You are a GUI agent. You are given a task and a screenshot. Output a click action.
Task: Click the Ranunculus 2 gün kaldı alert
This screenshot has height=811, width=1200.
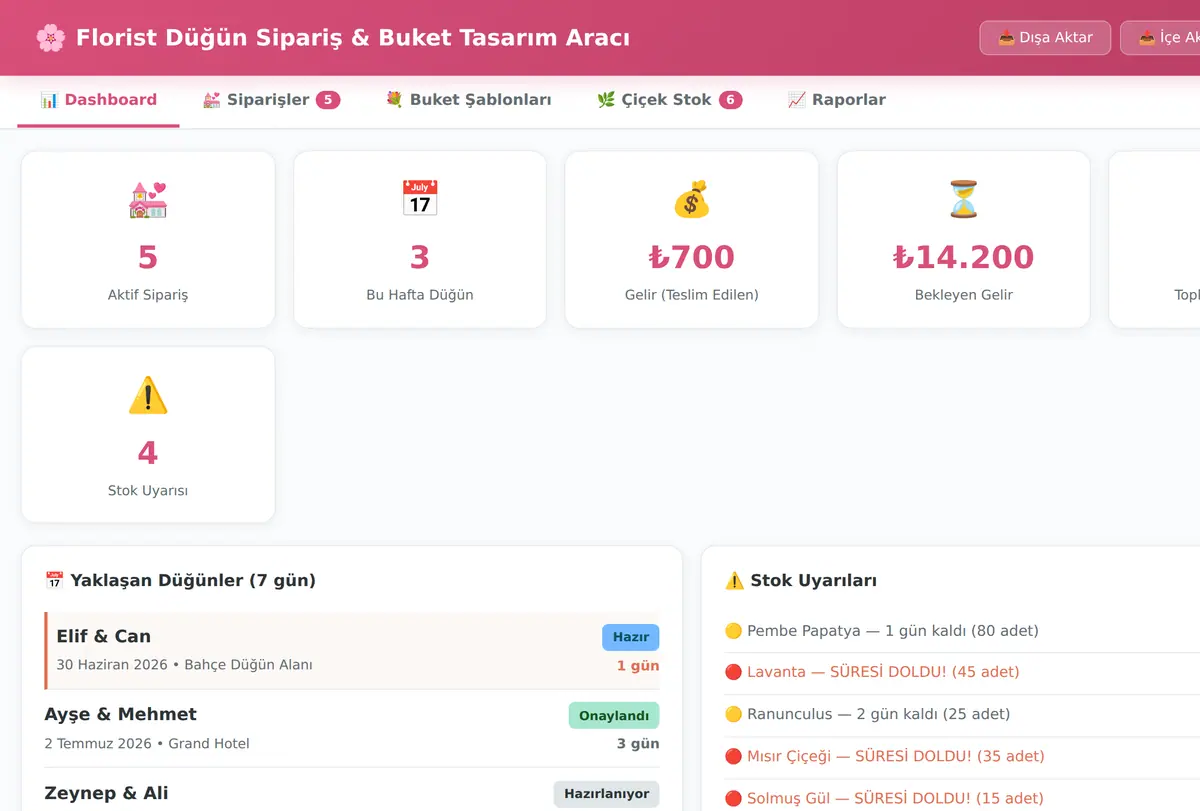(x=879, y=714)
